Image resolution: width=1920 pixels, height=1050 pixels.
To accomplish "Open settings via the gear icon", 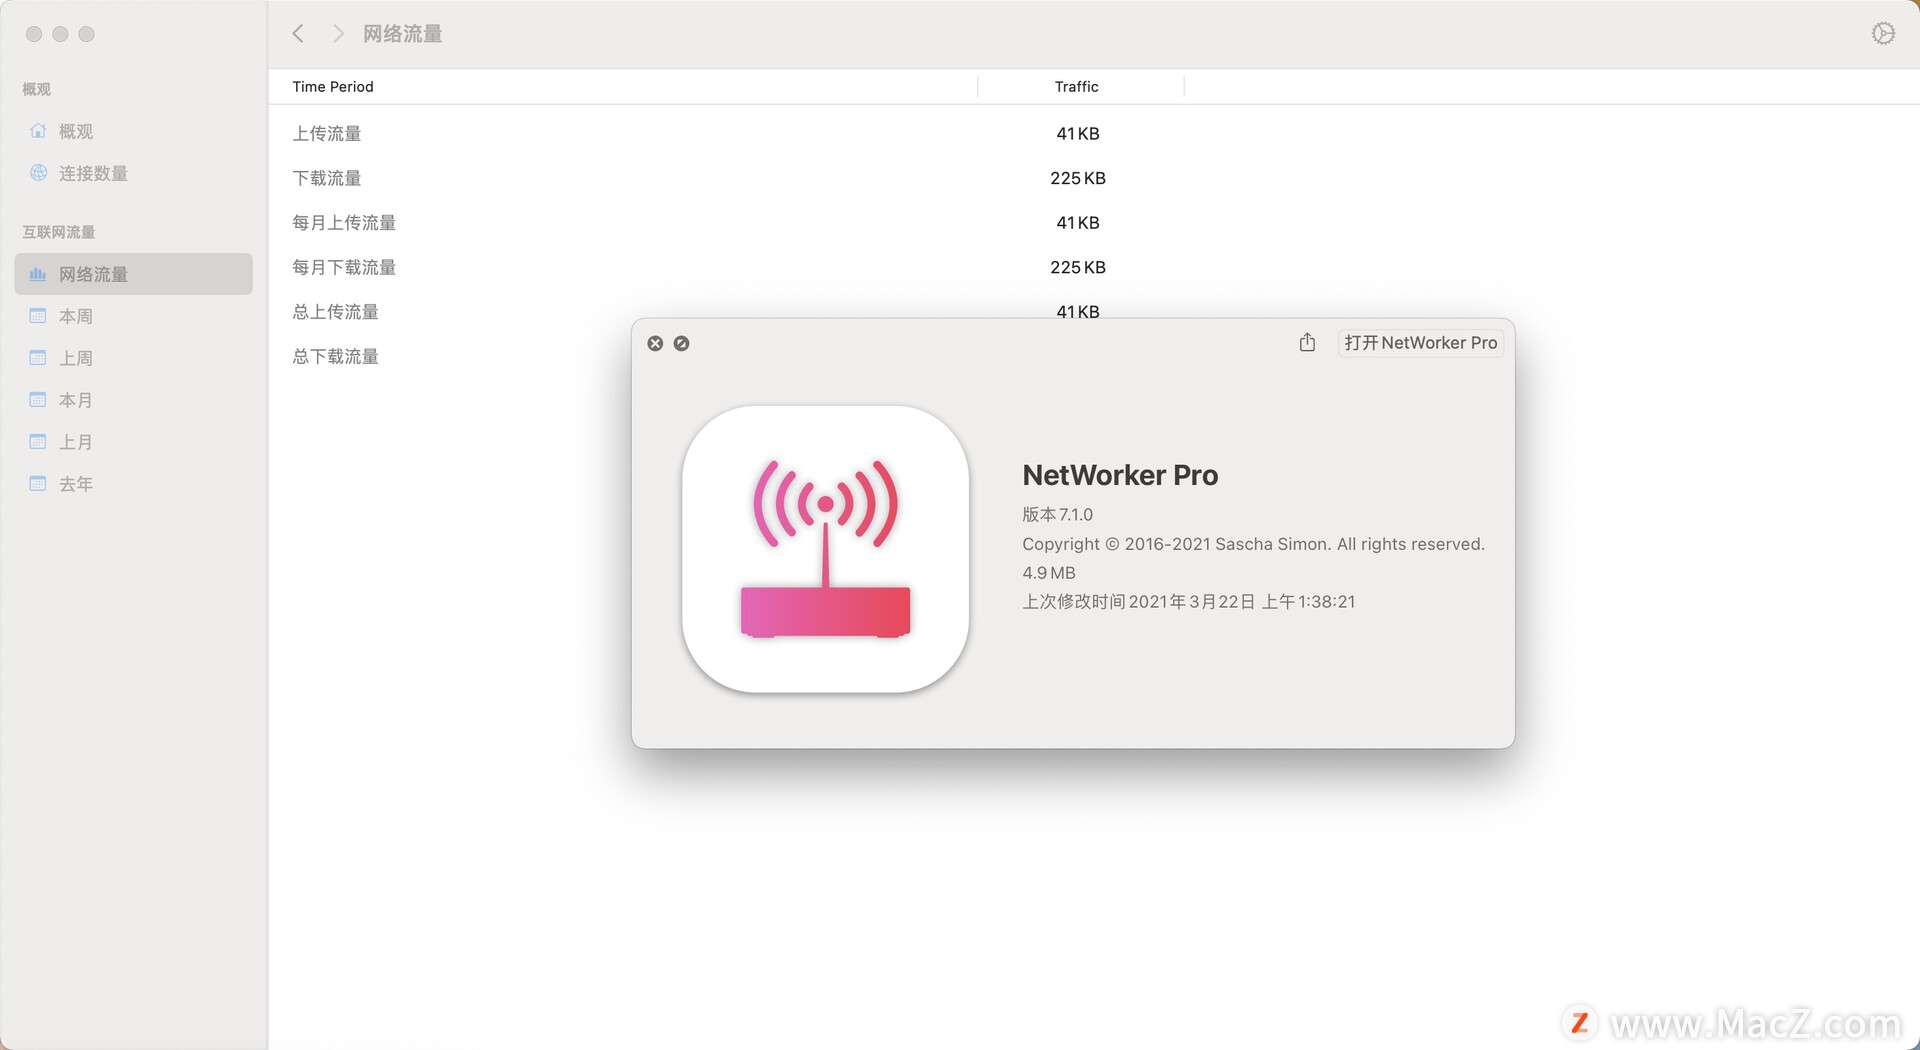I will click(x=1883, y=34).
